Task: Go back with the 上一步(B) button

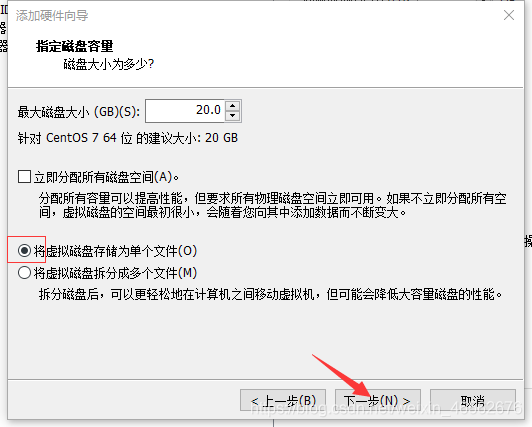Action: click(283, 401)
